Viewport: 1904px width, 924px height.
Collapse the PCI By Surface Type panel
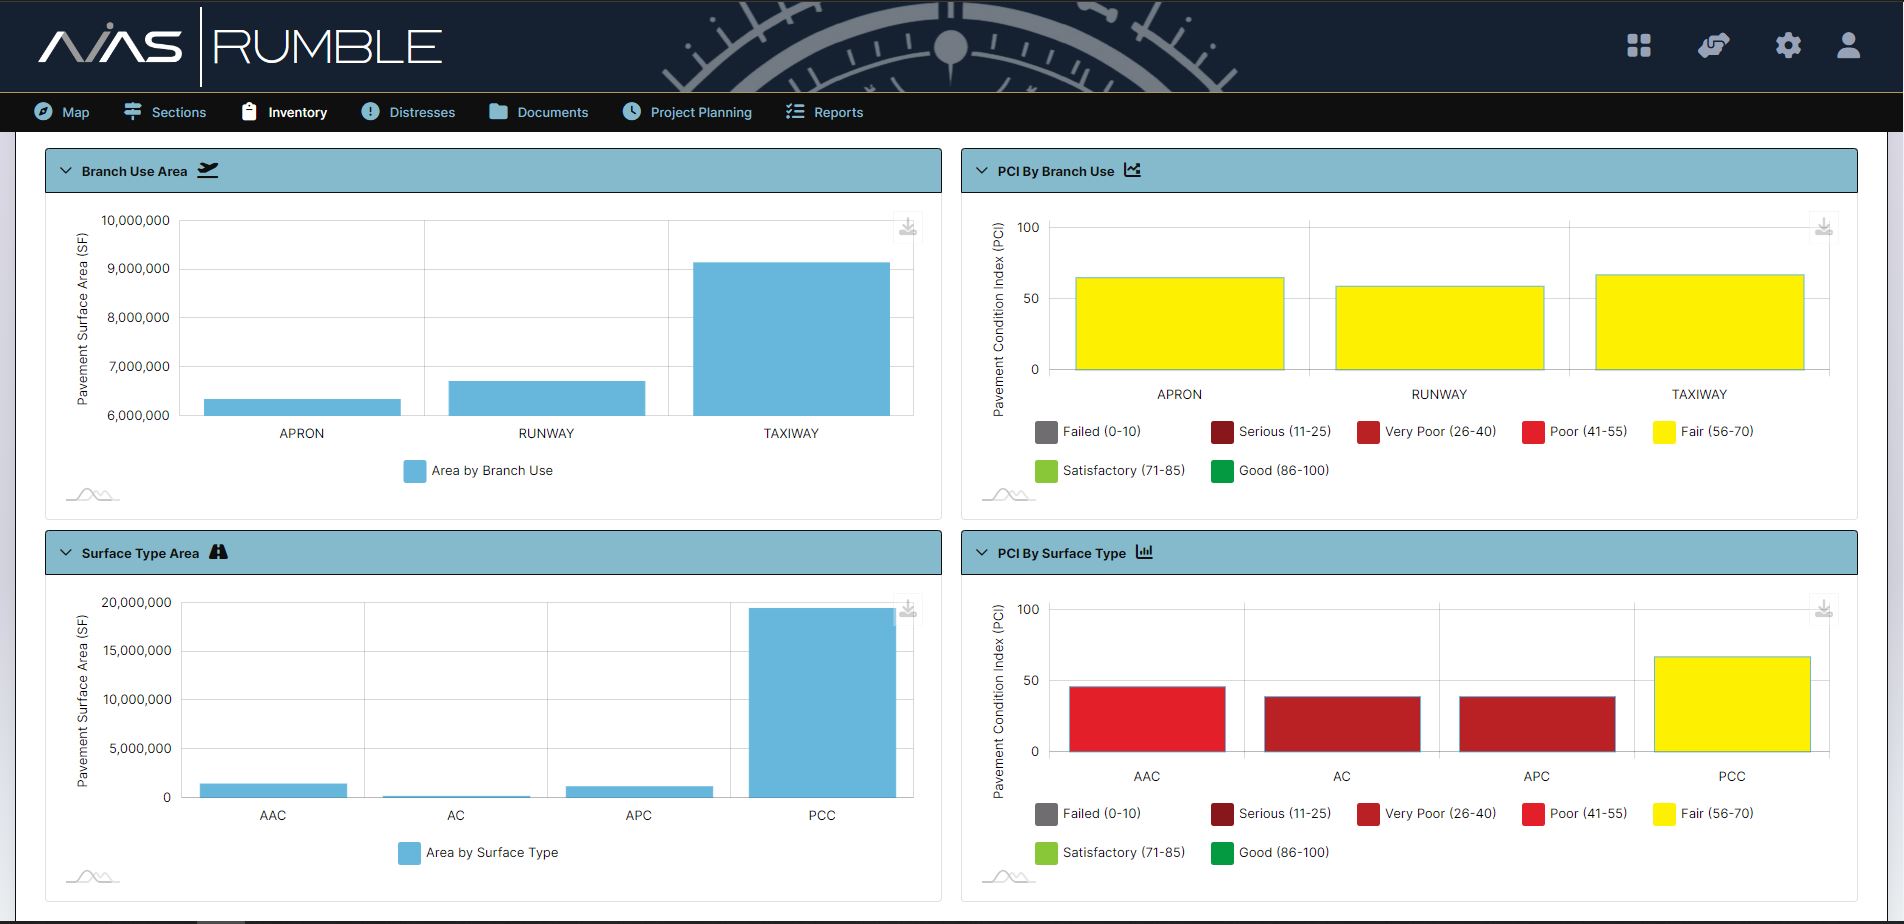tap(982, 553)
